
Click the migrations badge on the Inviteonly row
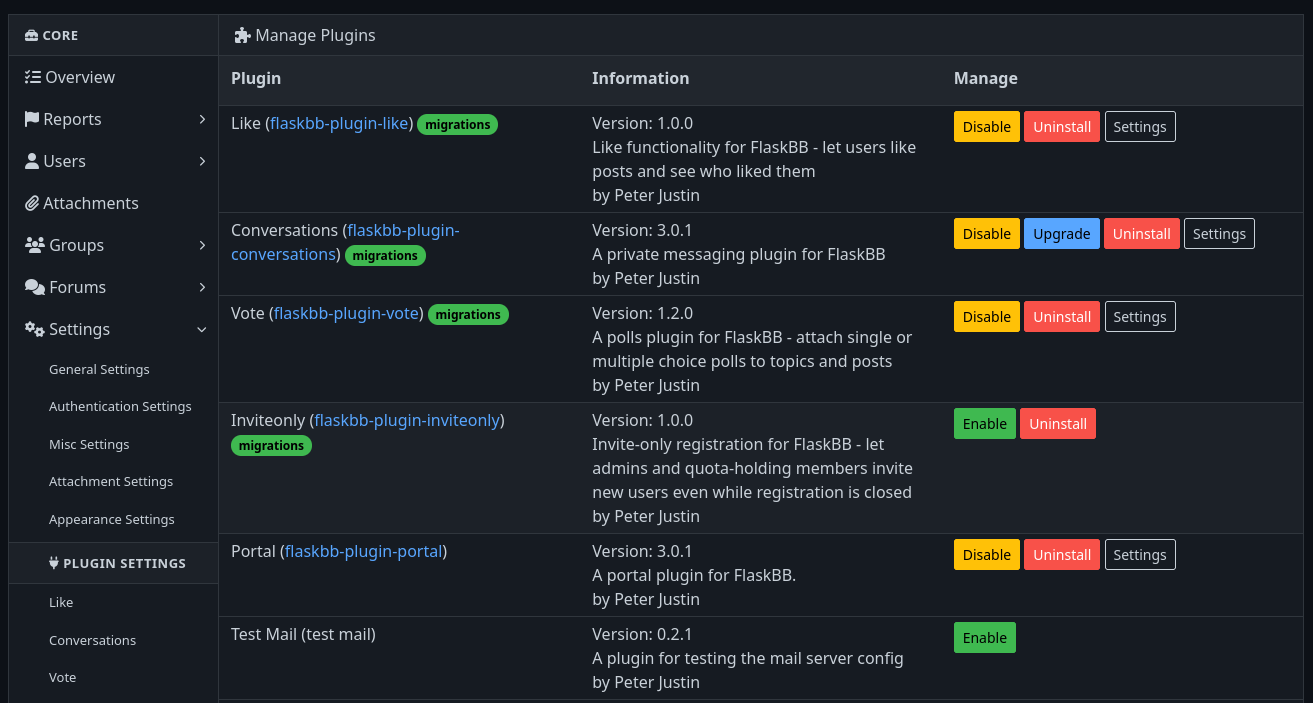(x=271, y=446)
